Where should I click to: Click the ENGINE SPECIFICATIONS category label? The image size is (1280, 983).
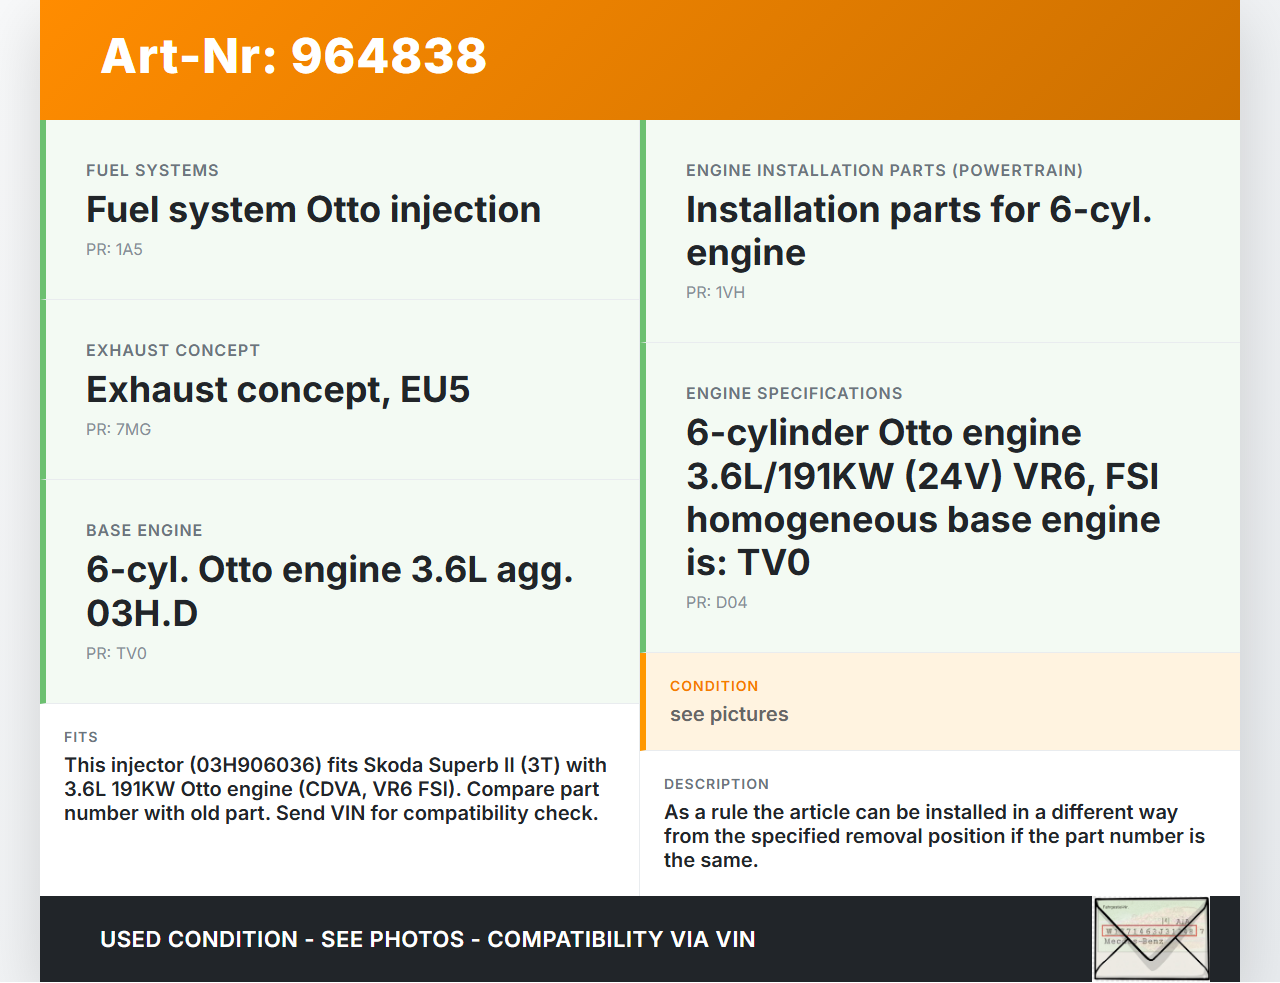pos(794,394)
